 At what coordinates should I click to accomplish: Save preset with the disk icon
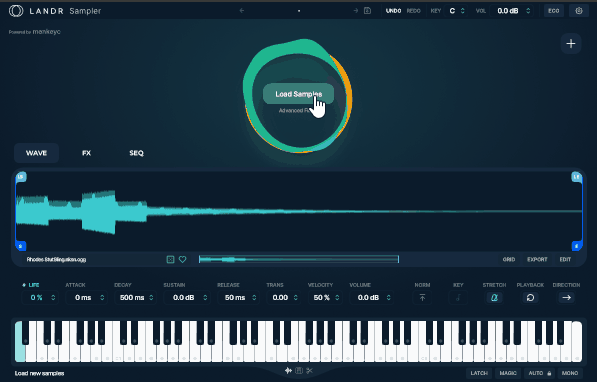[x=367, y=11]
